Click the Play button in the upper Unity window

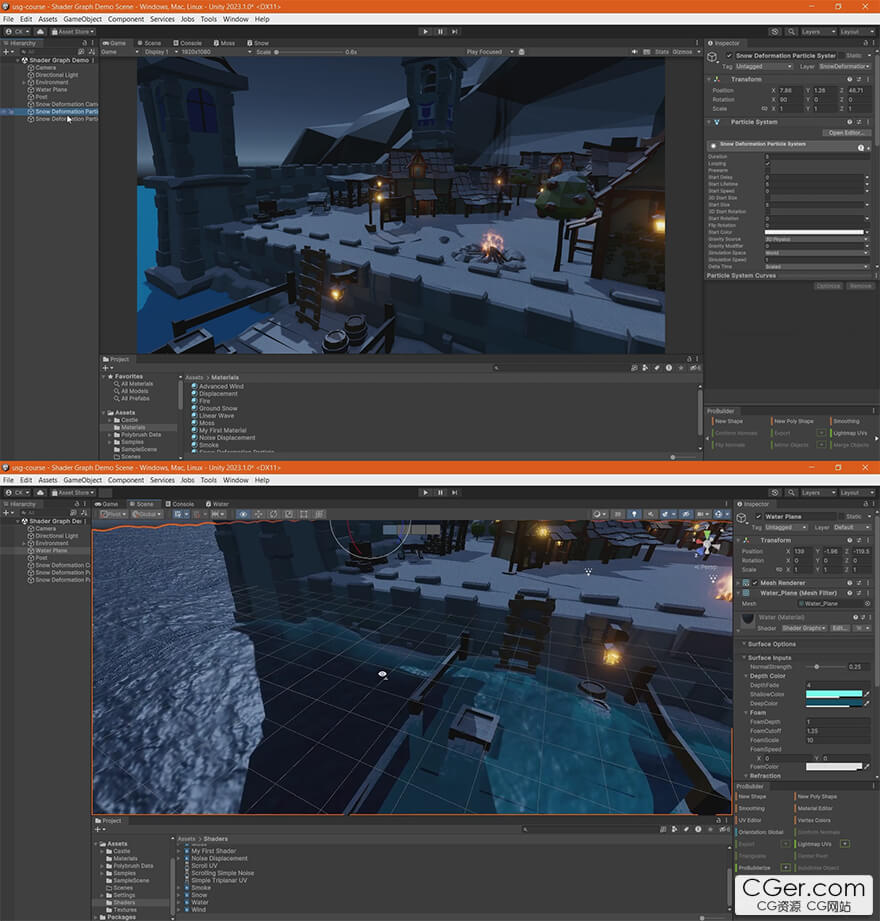point(425,32)
